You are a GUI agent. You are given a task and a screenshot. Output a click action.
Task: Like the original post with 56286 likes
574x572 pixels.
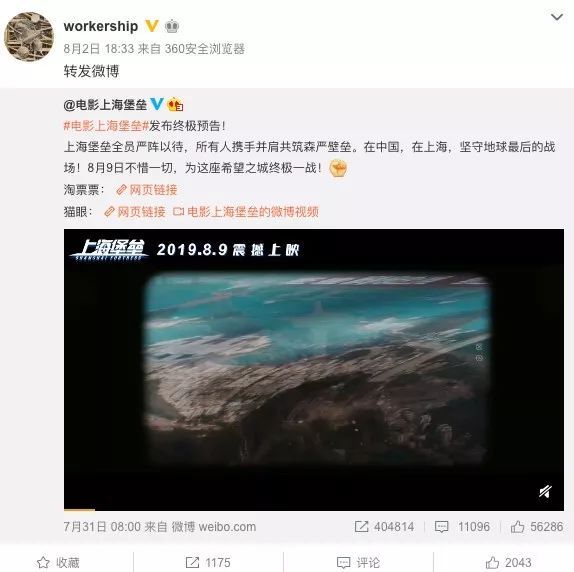pyautogui.click(x=537, y=527)
